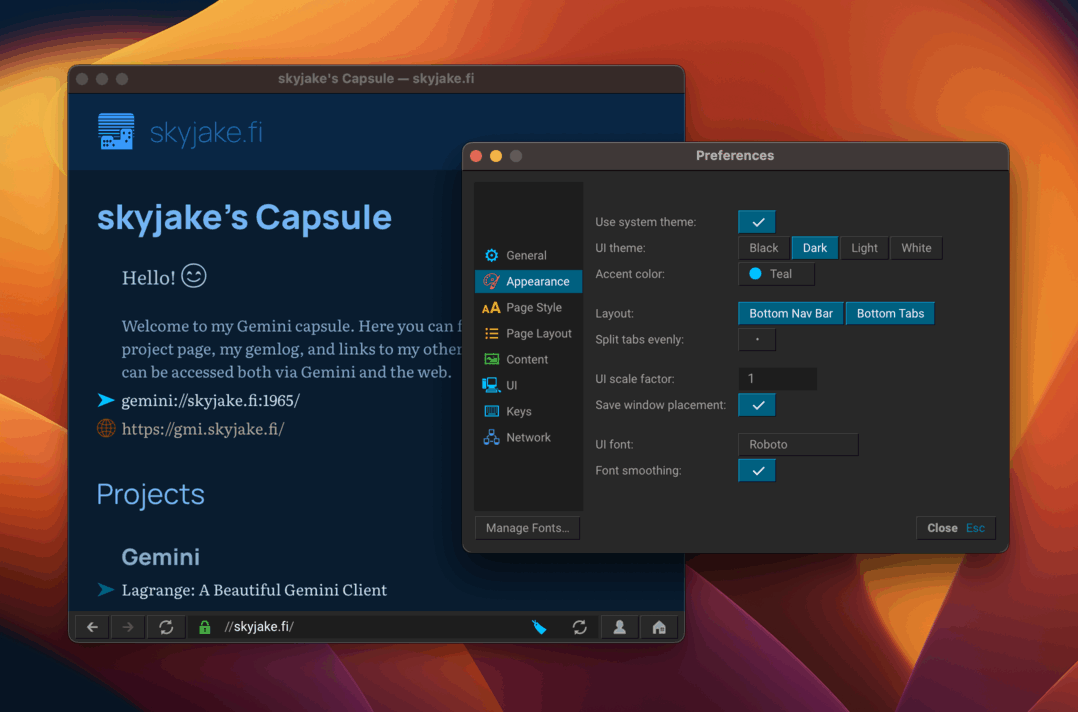Click the teal accent color dot
The width and height of the screenshot is (1078, 712).
click(x=755, y=274)
